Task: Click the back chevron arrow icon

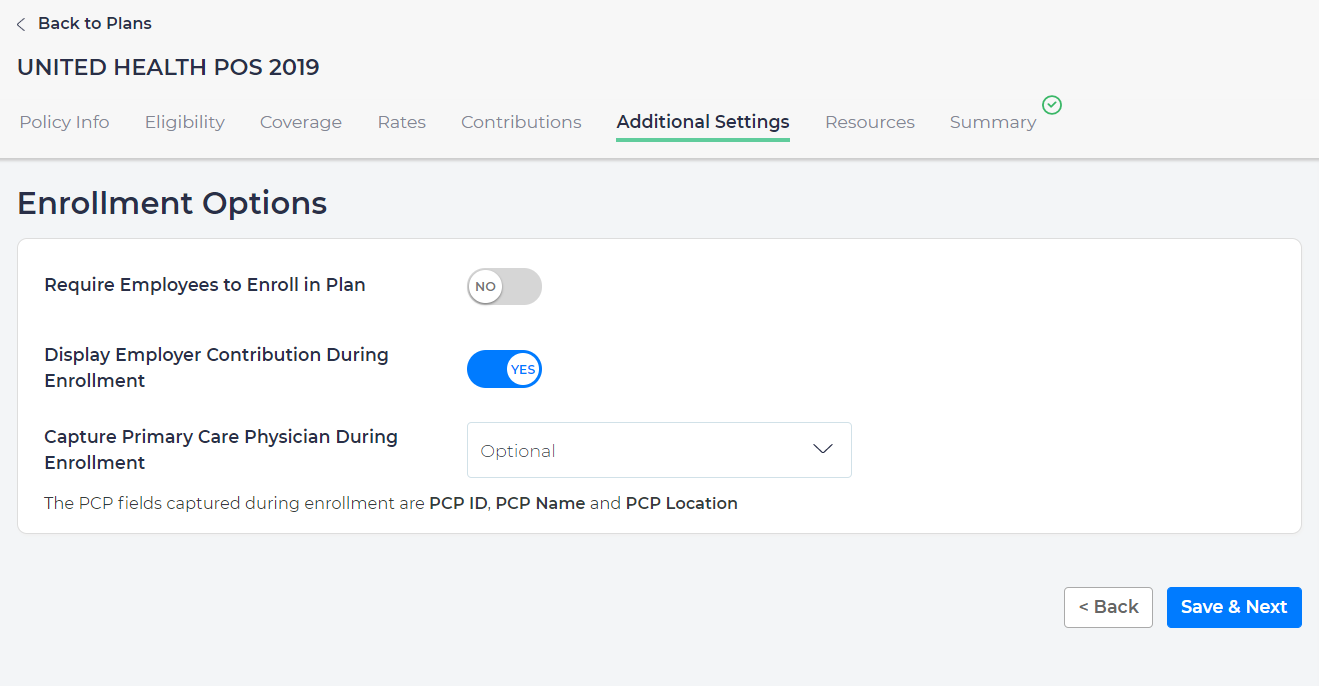Action: [x=21, y=24]
